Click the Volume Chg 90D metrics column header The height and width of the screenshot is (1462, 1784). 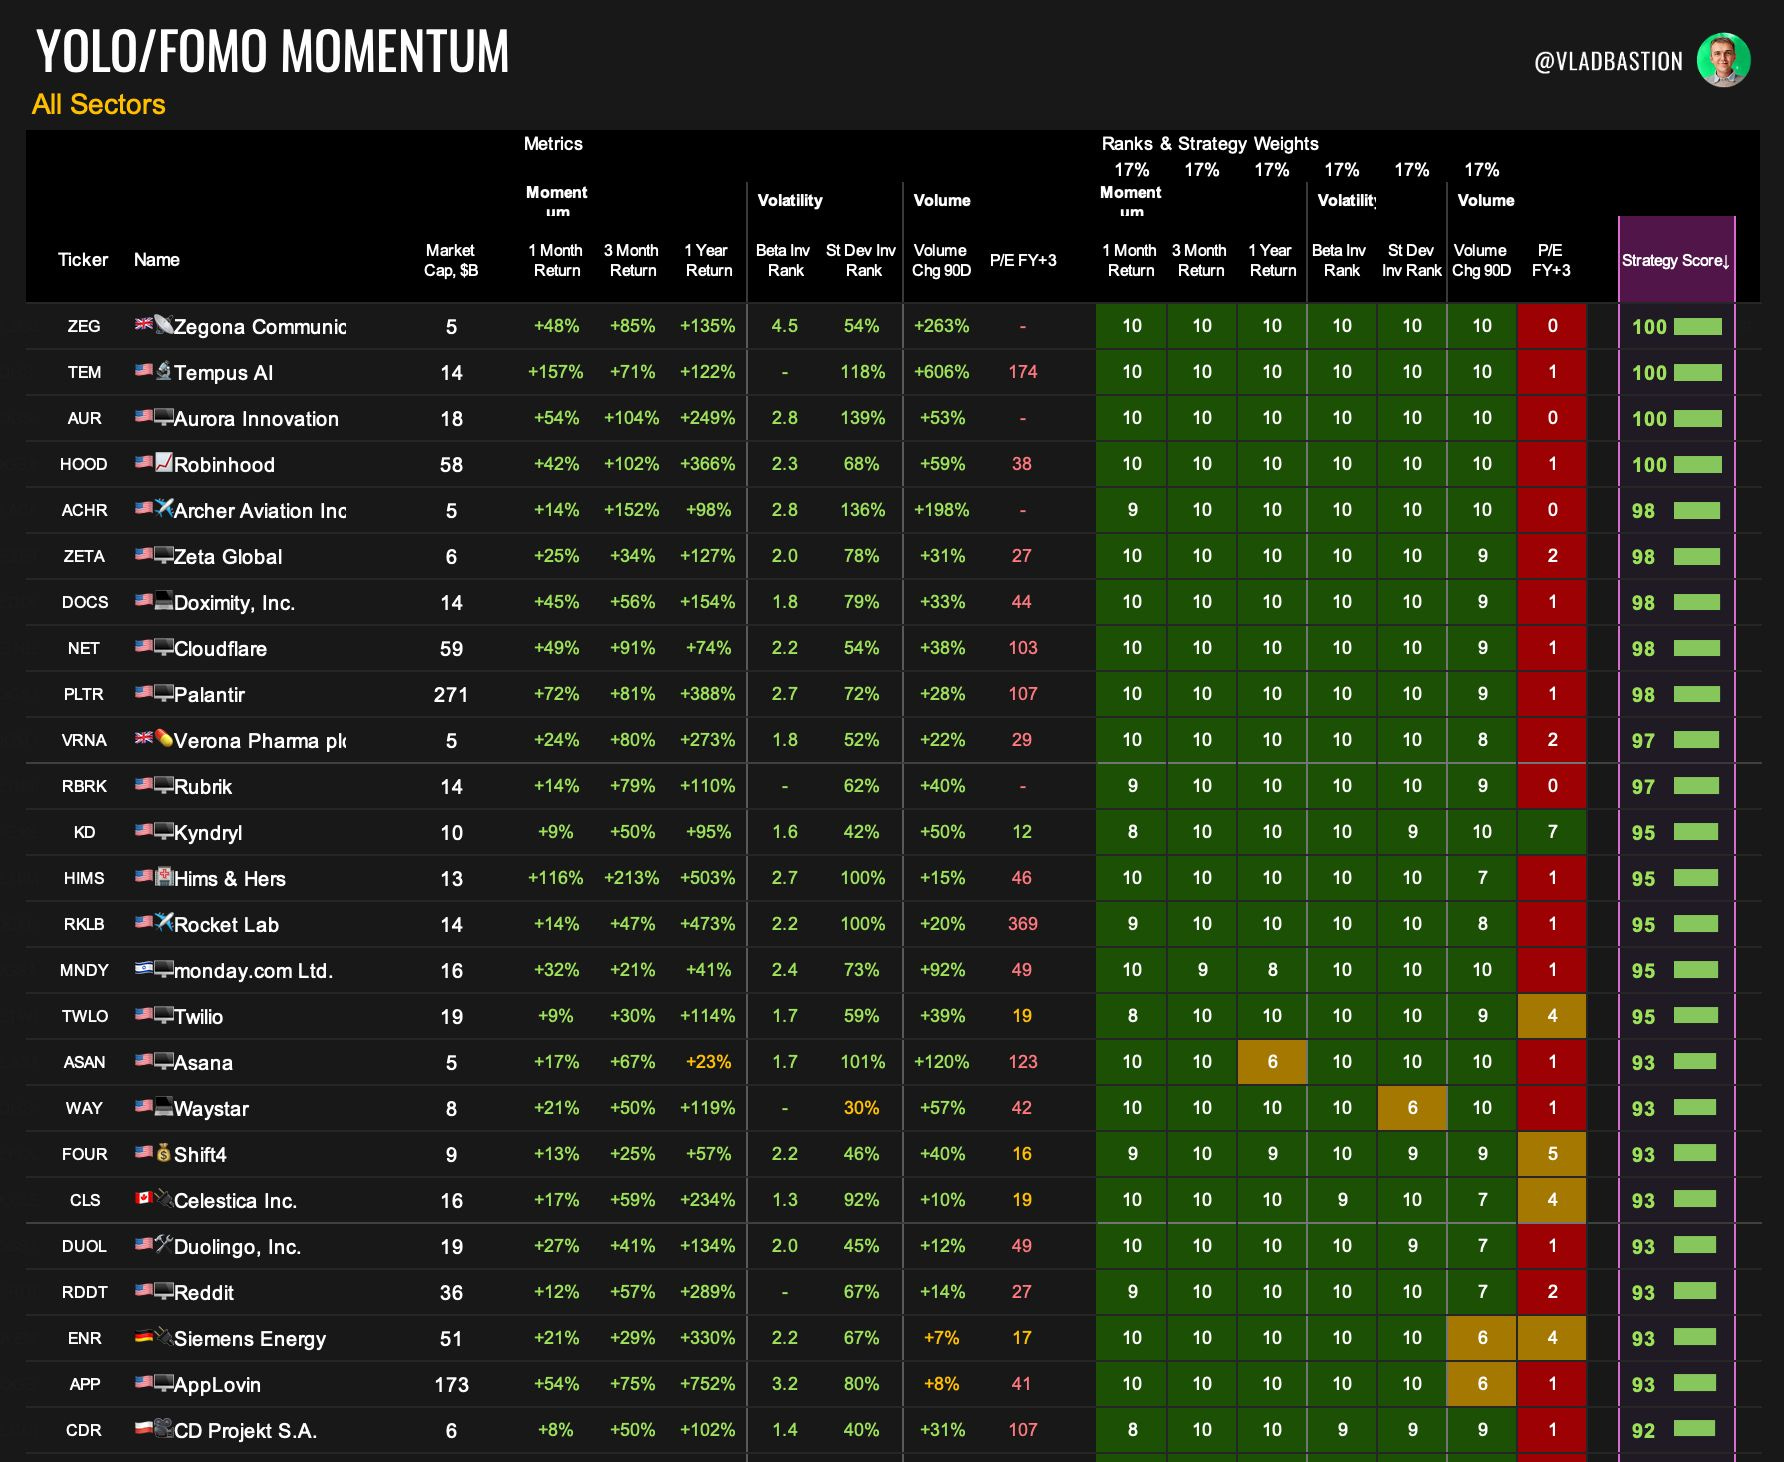point(941,260)
